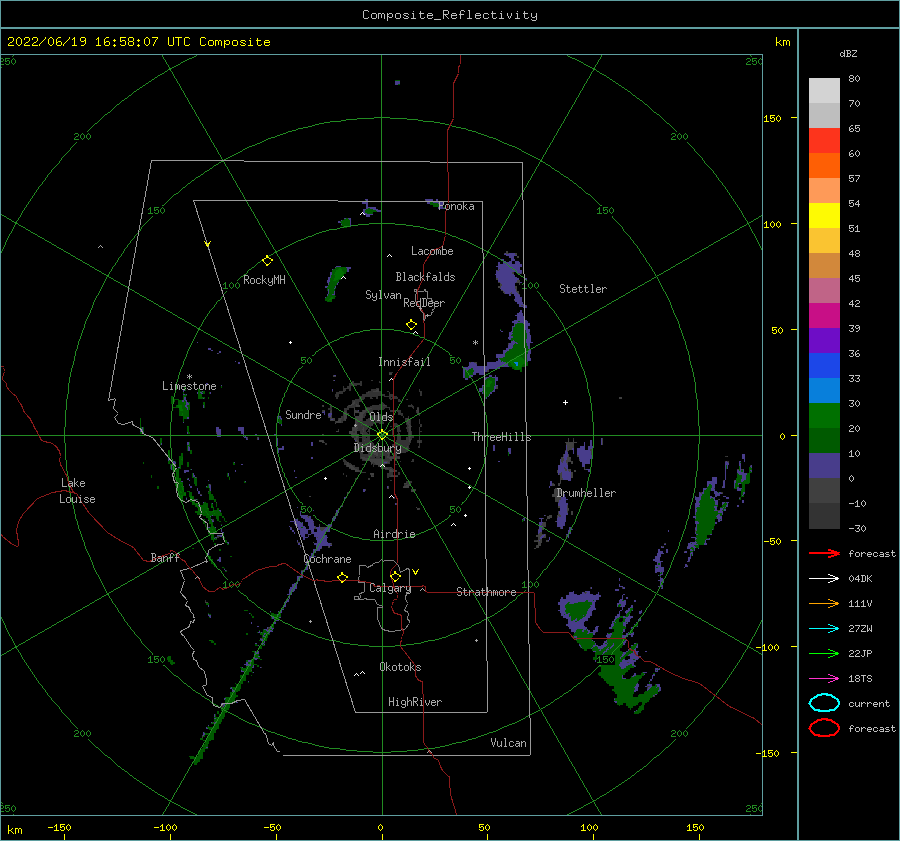Select the Strathmore label
Viewport: 900px width, 841px height.
coord(486,592)
